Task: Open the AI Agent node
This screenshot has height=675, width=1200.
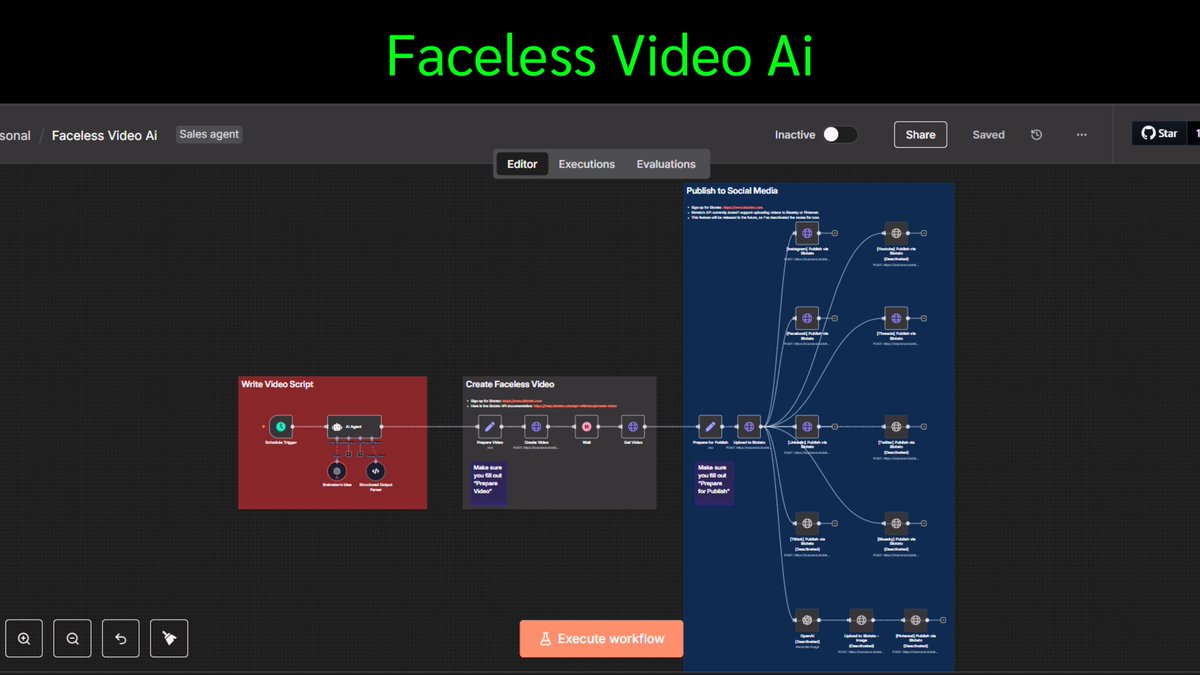Action: pos(354,427)
